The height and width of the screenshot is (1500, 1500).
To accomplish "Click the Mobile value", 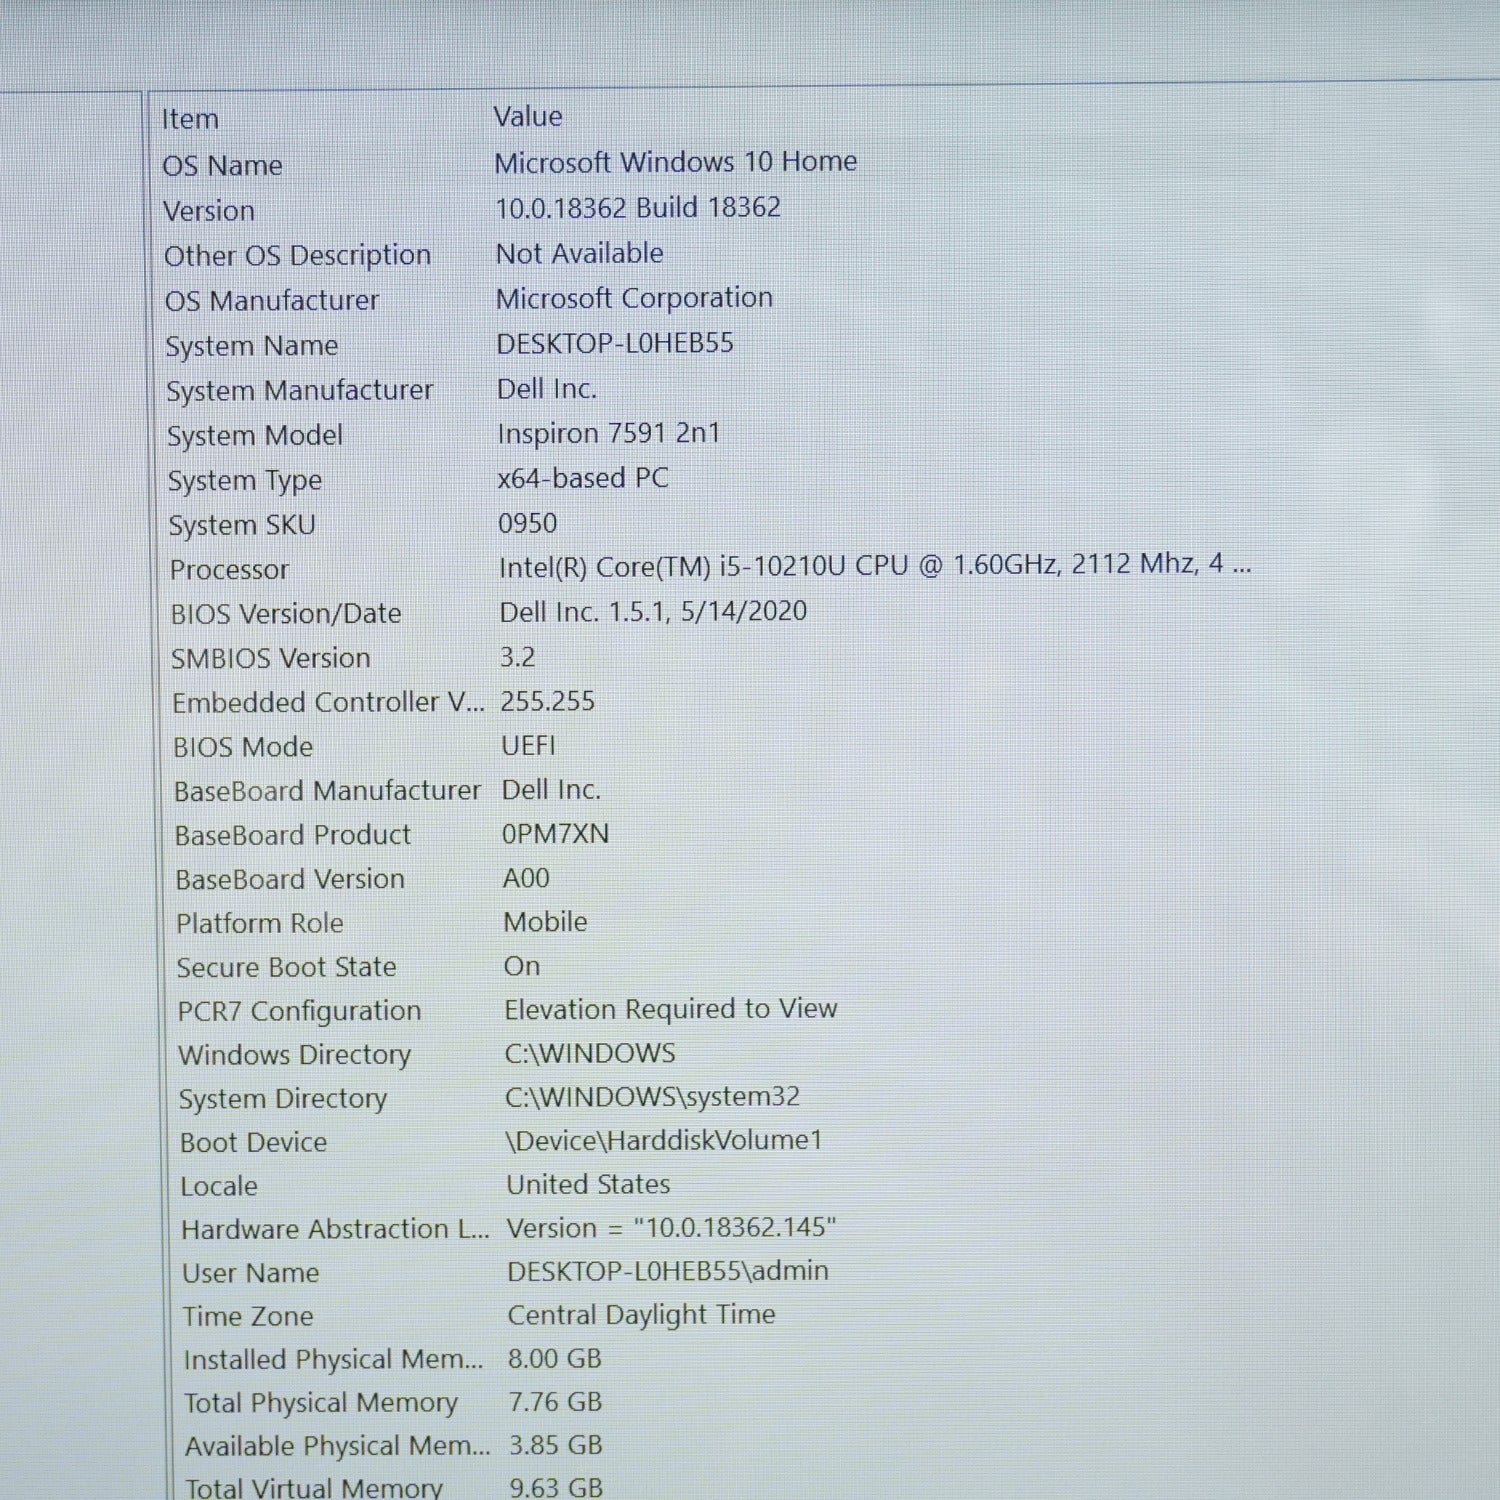I will click(546, 922).
